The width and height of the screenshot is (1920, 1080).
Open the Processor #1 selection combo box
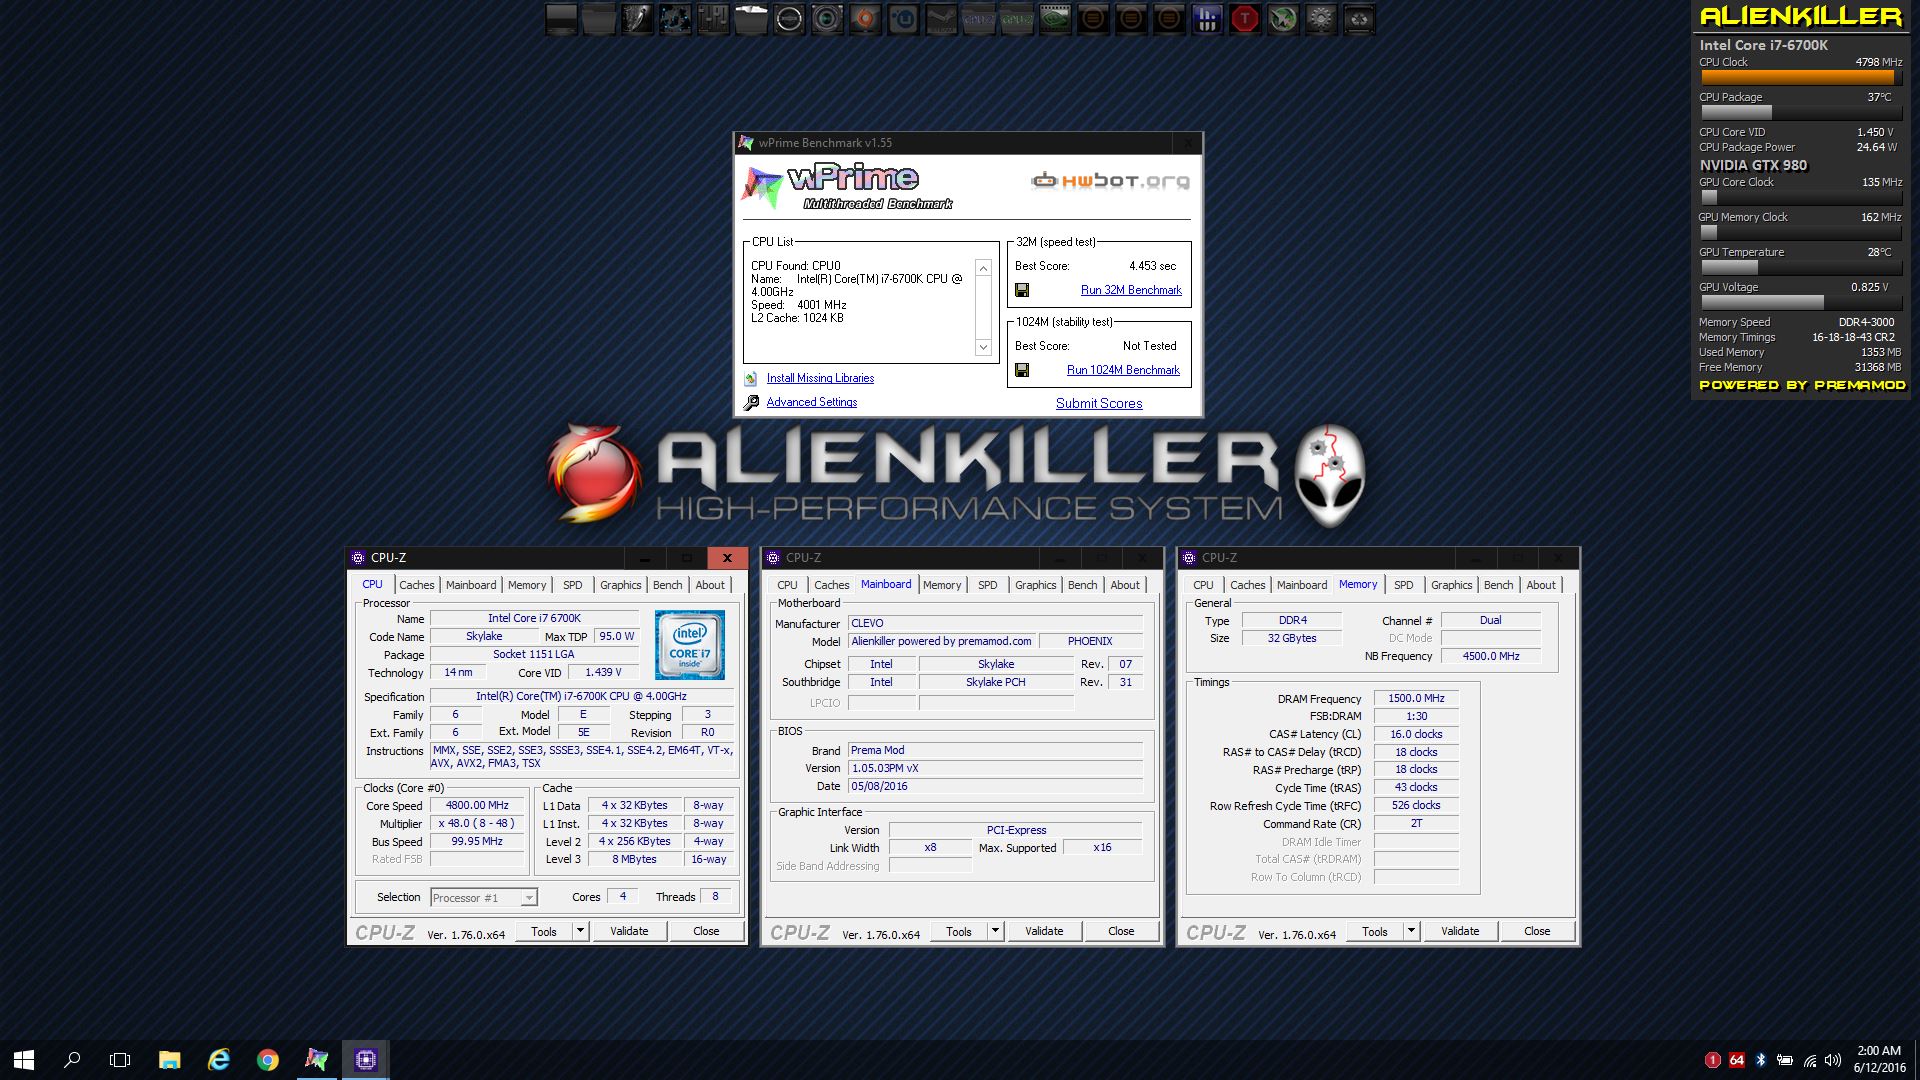(484, 898)
